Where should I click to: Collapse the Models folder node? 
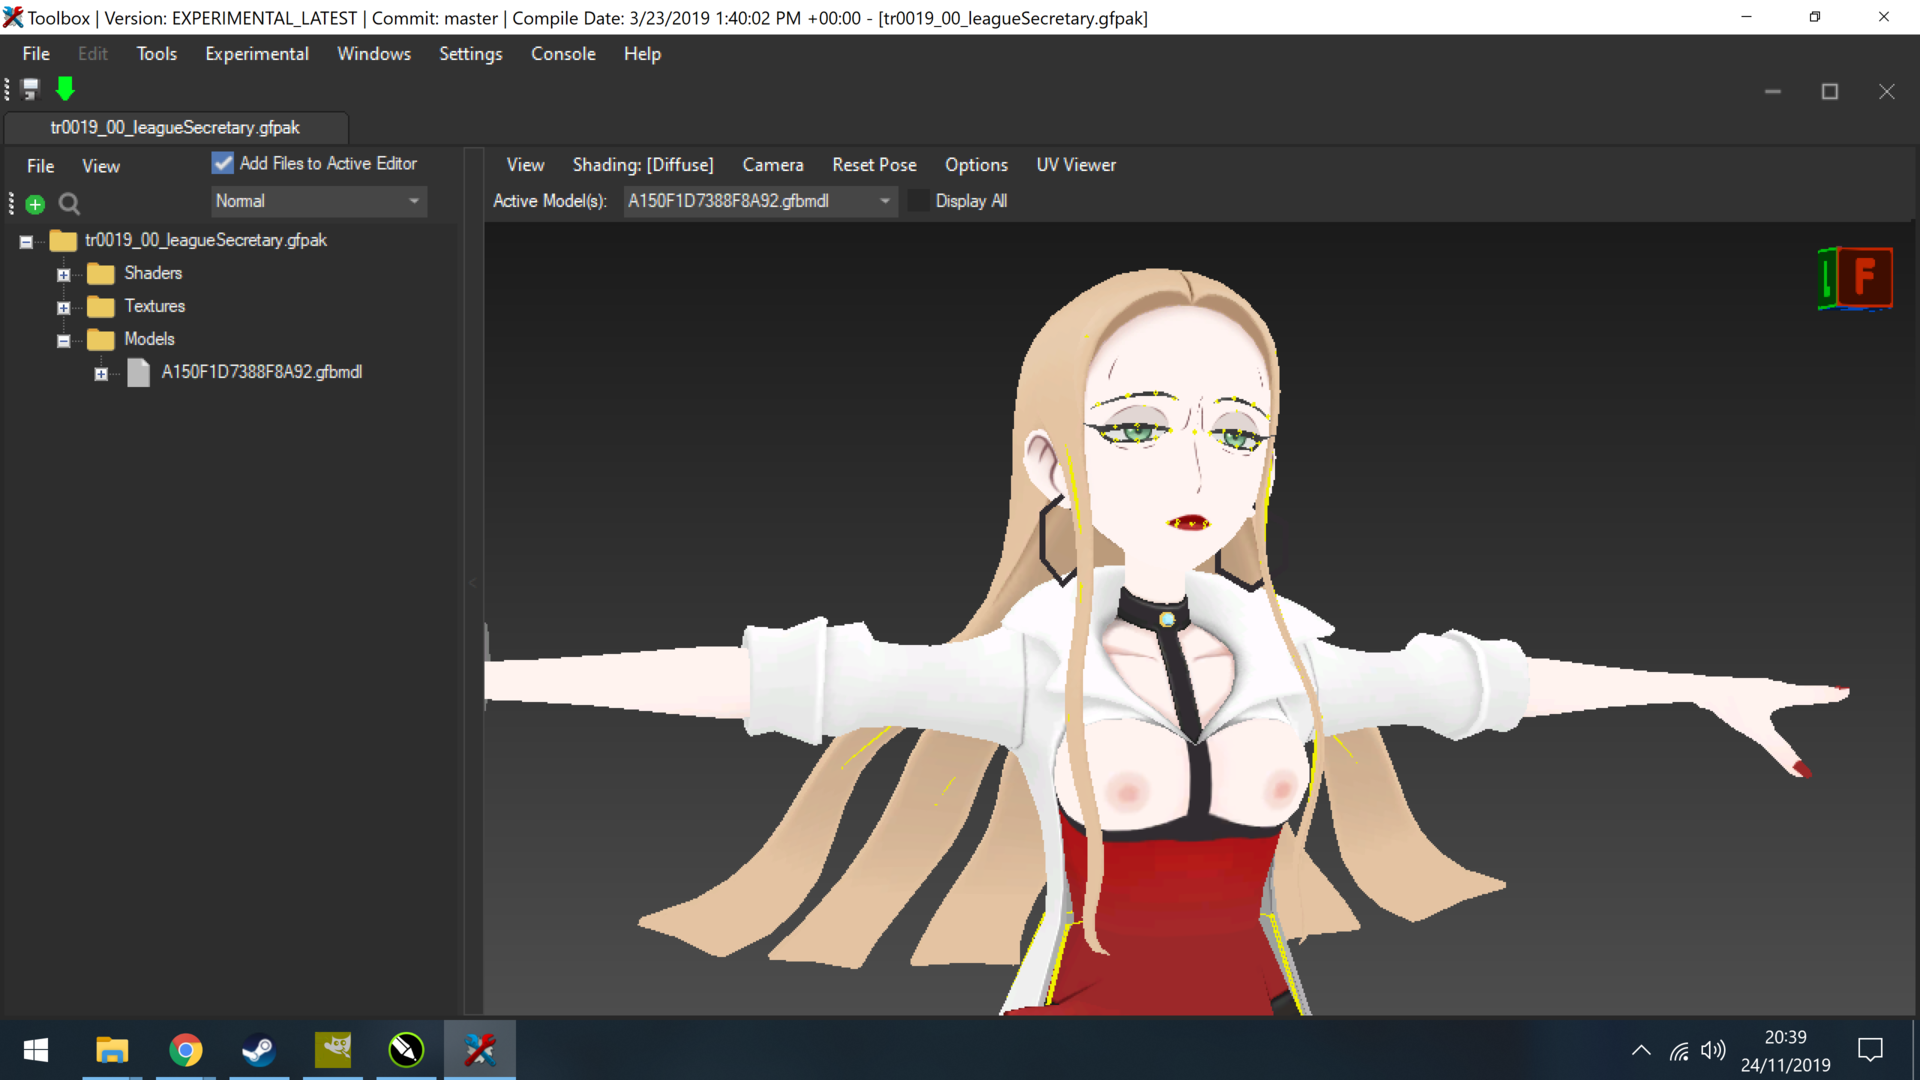click(x=63, y=340)
